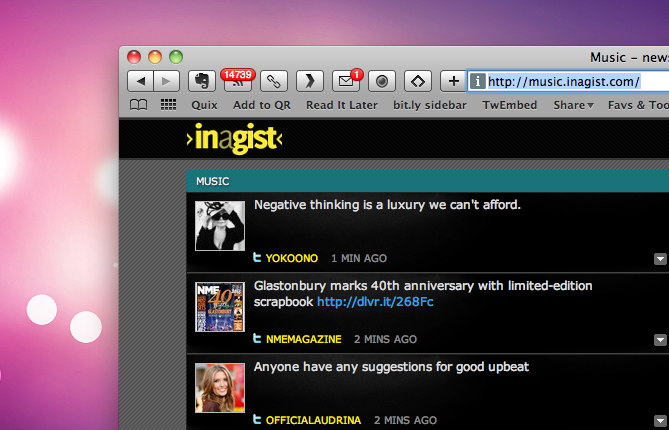Click the 1 MIN AGO timestamp
This screenshot has width=669, height=430.
(359, 258)
